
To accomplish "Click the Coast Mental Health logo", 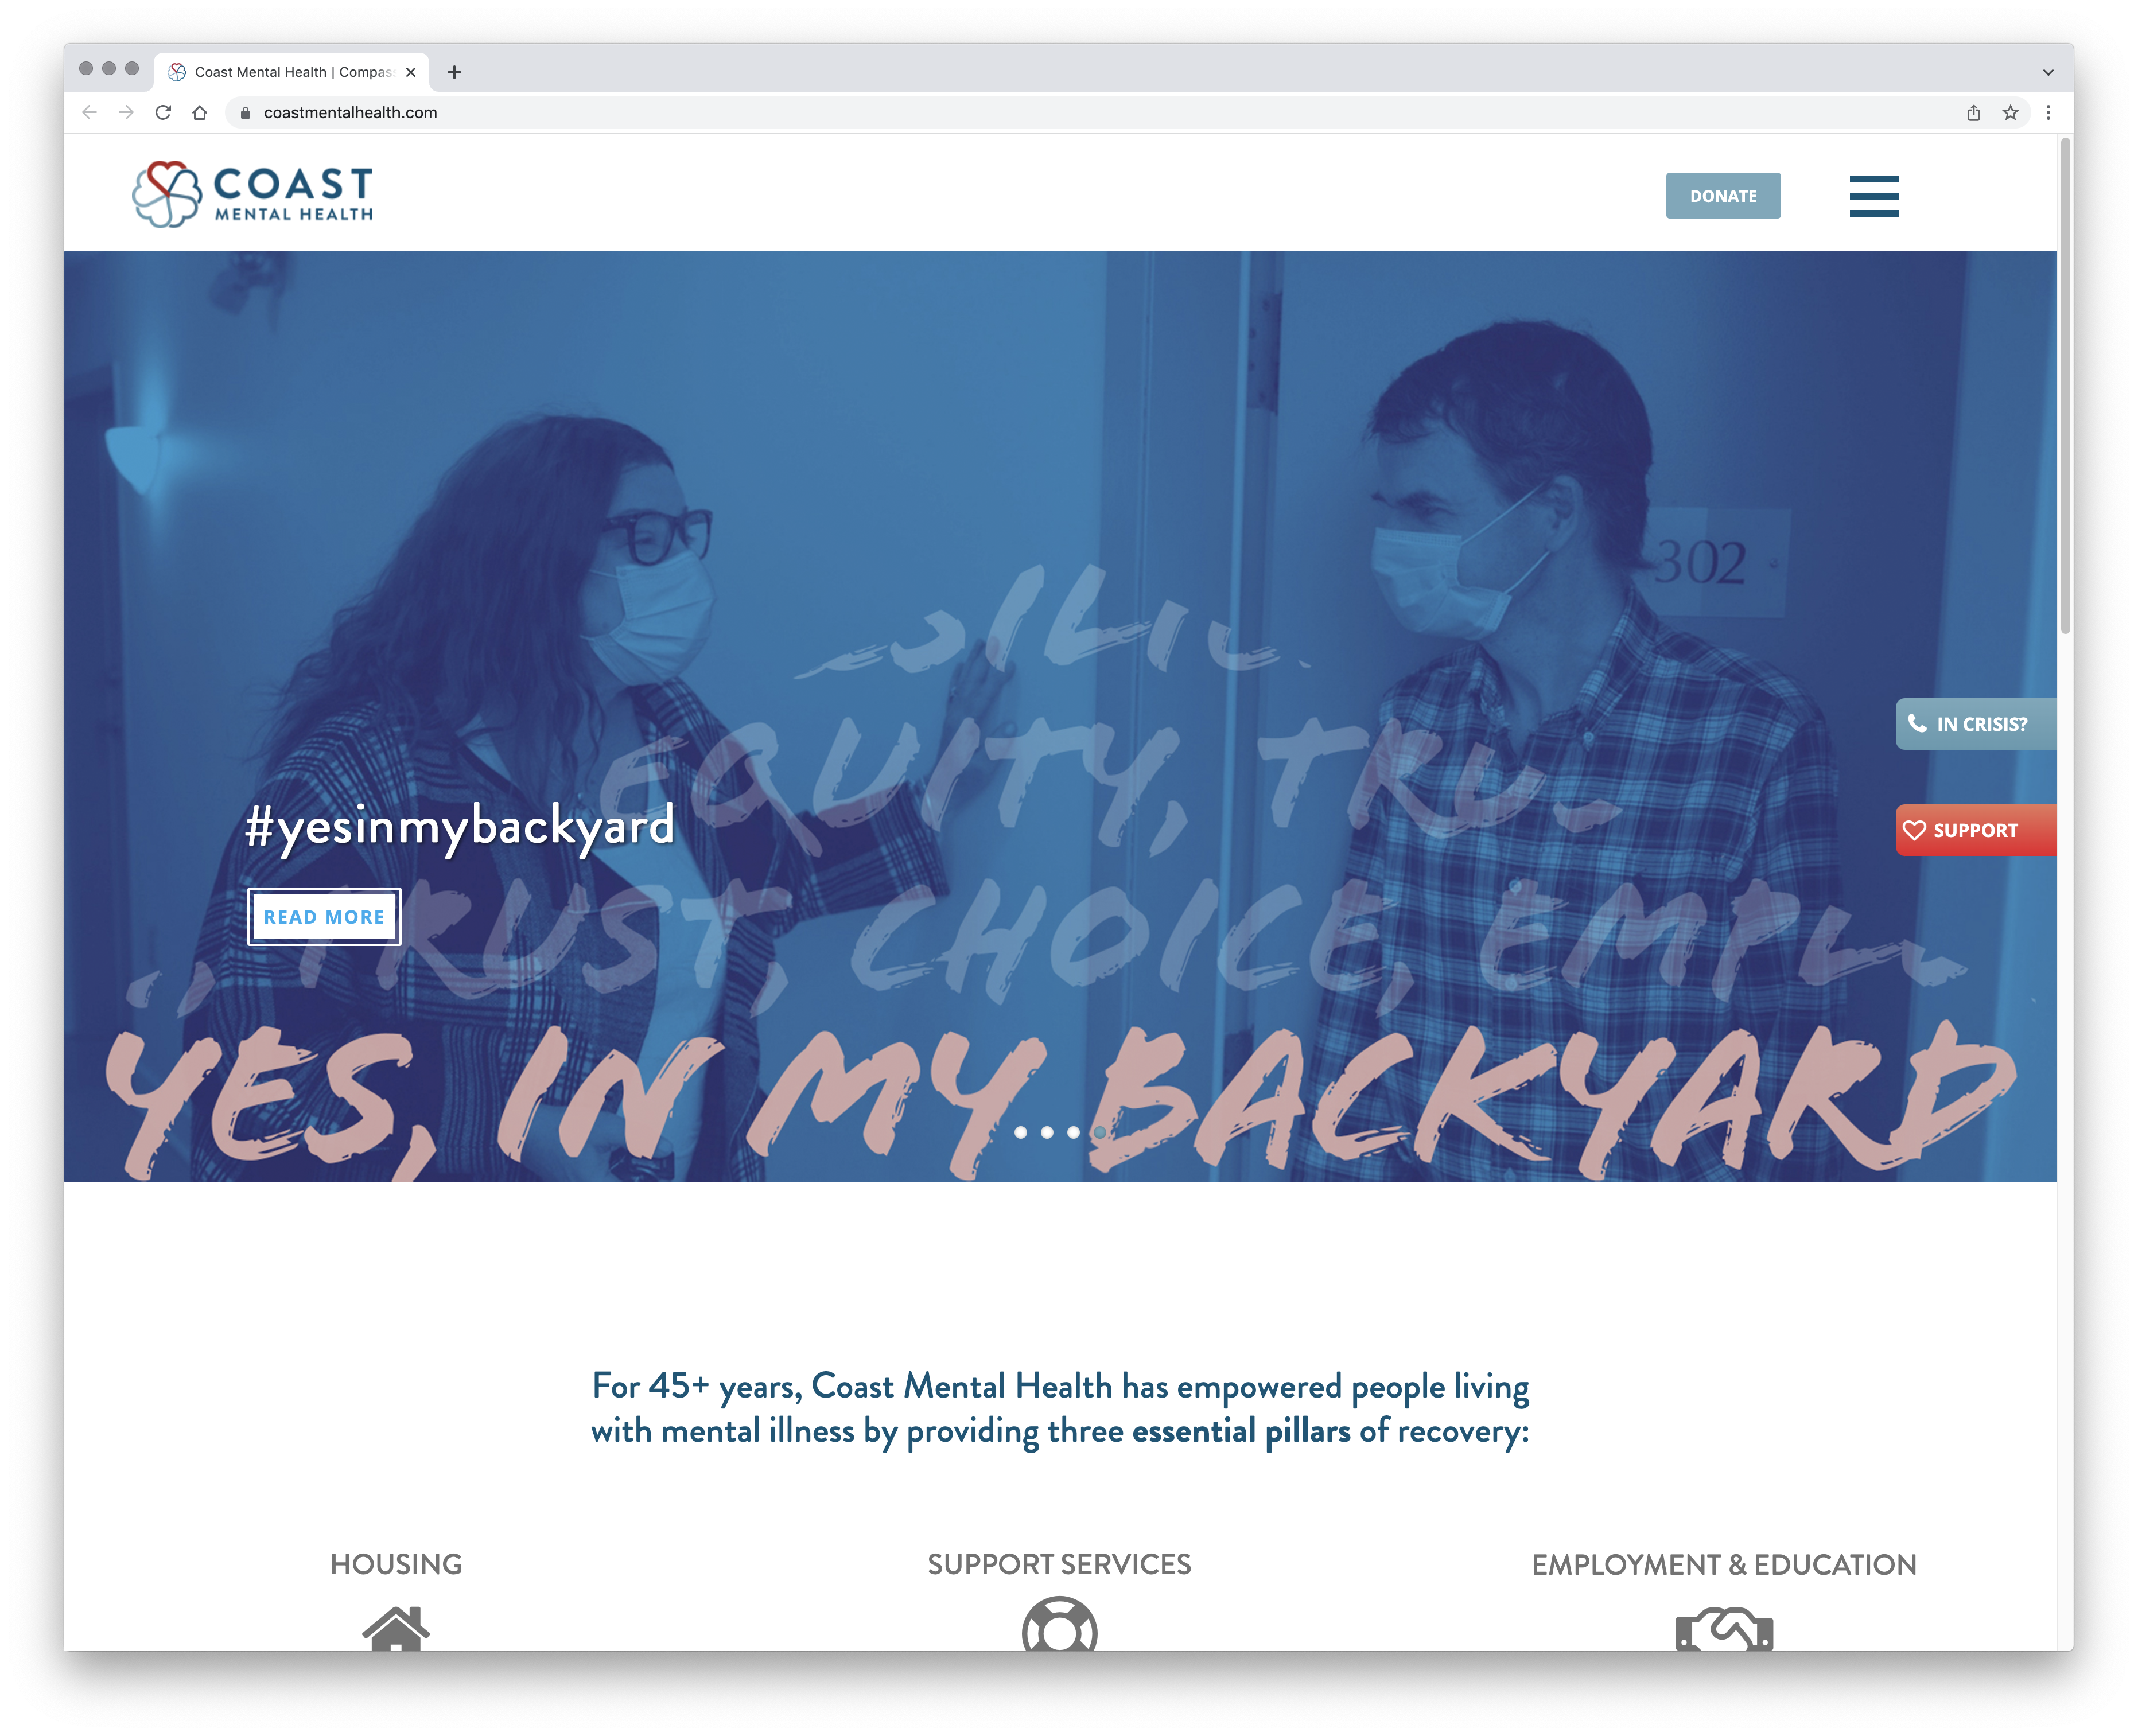I will pyautogui.click(x=253, y=194).
